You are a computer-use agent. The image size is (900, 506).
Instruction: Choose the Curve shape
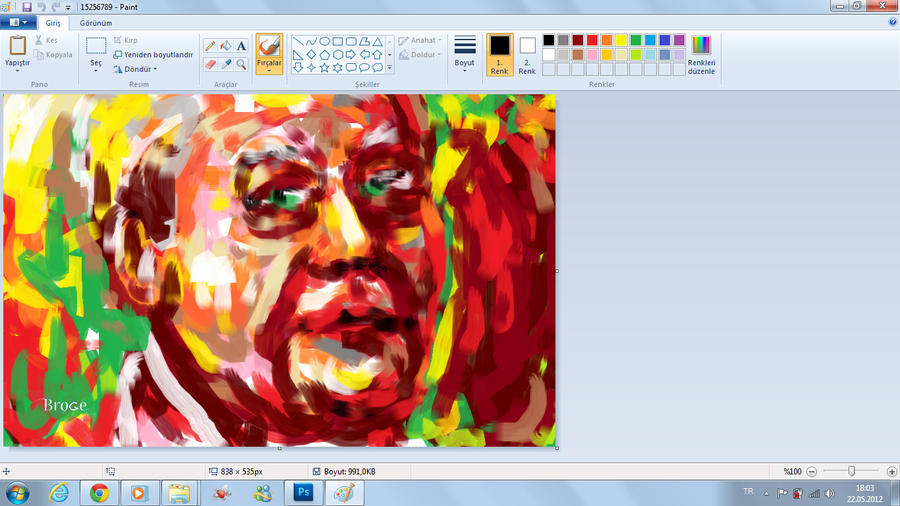coord(311,42)
